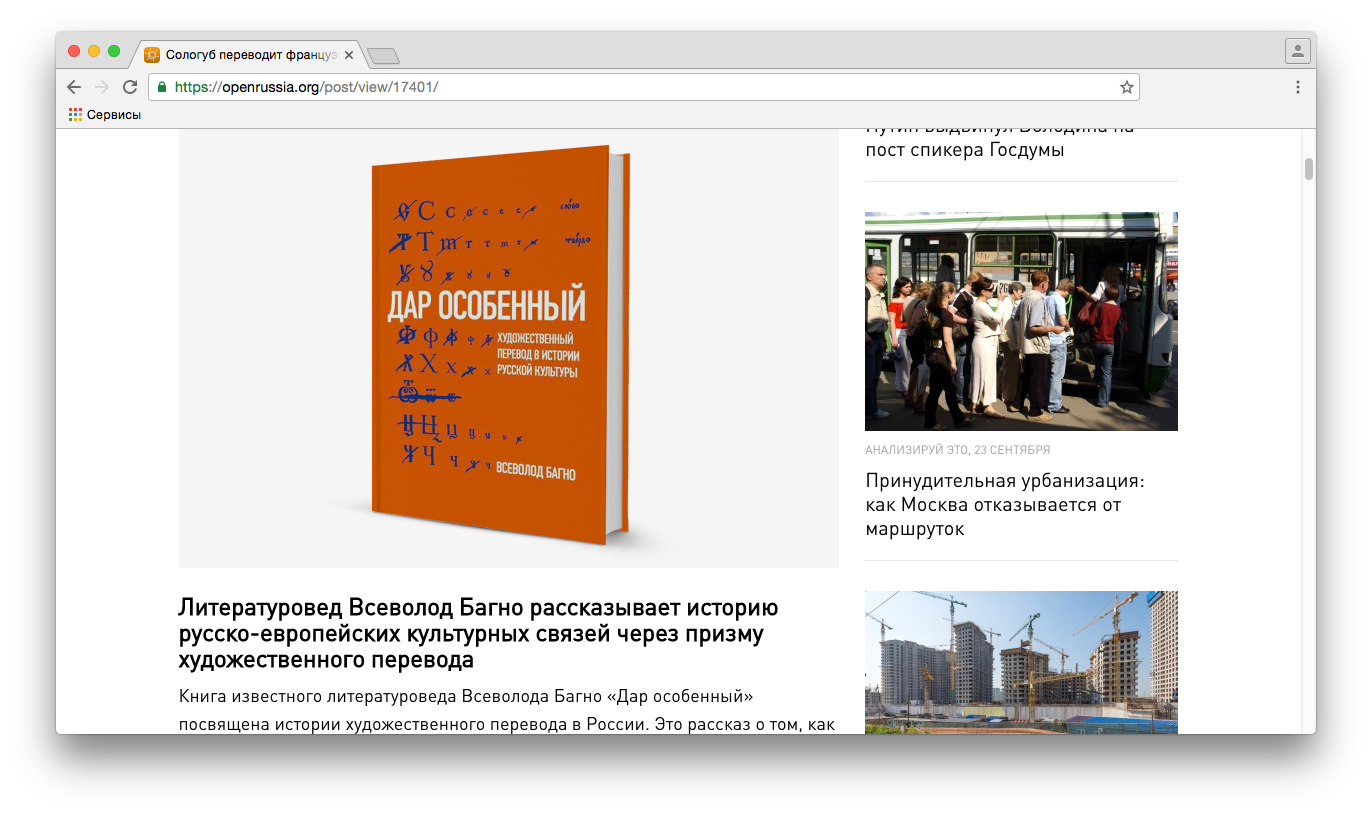Click the browser back arrow
Image resolution: width=1372 pixels, height=814 pixels.
pos(74,87)
